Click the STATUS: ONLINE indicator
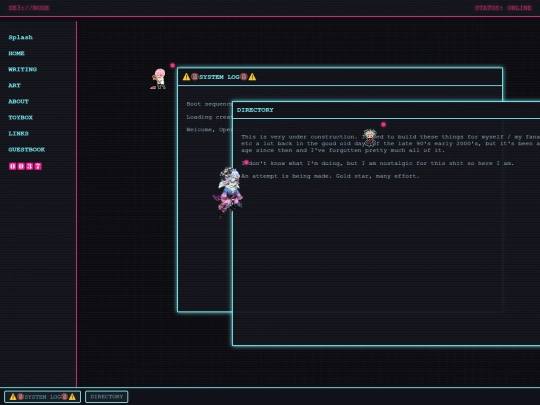Viewport: 540px width, 405px height. (503, 8)
